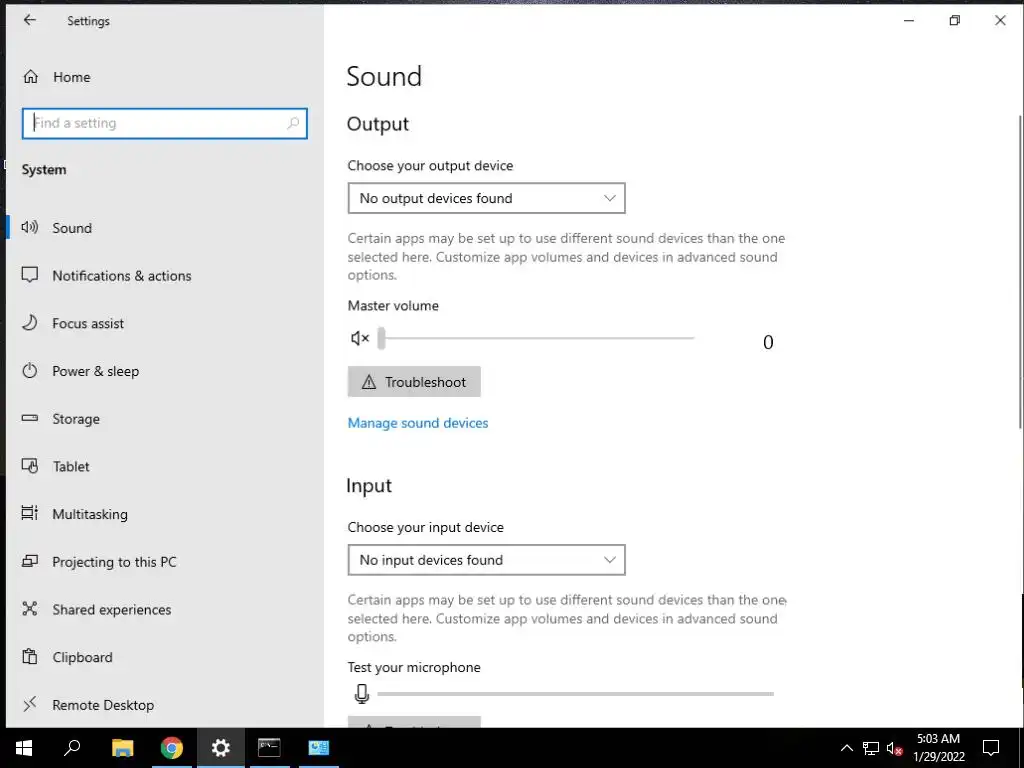Image resolution: width=1024 pixels, height=768 pixels.
Task: Close the Settings window
Action: click(1000, 20)
